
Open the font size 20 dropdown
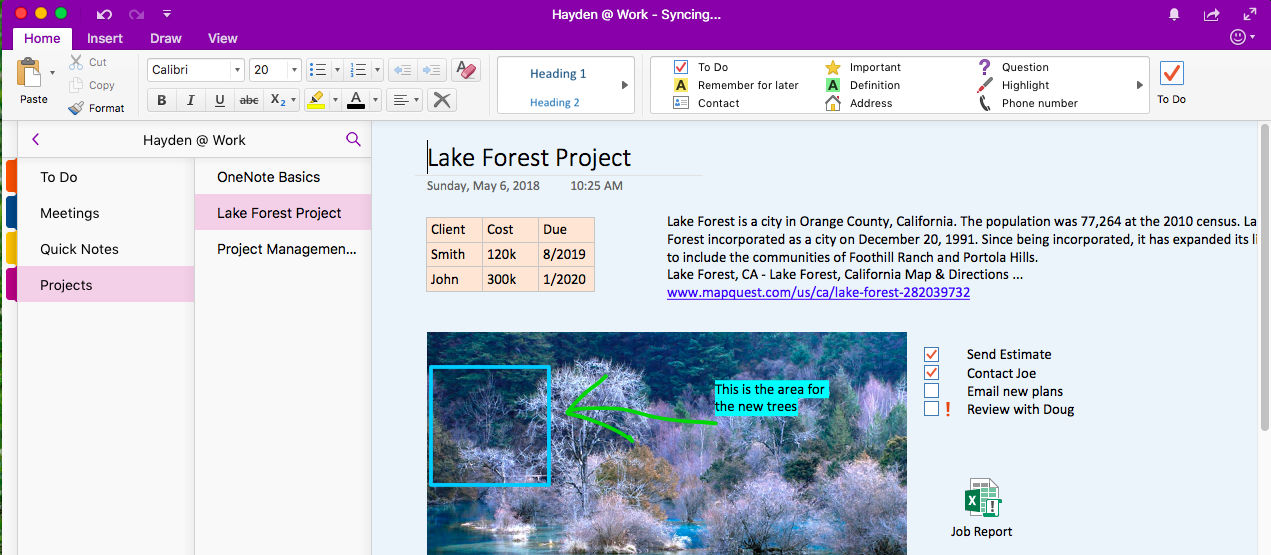[x=294, y=70]
